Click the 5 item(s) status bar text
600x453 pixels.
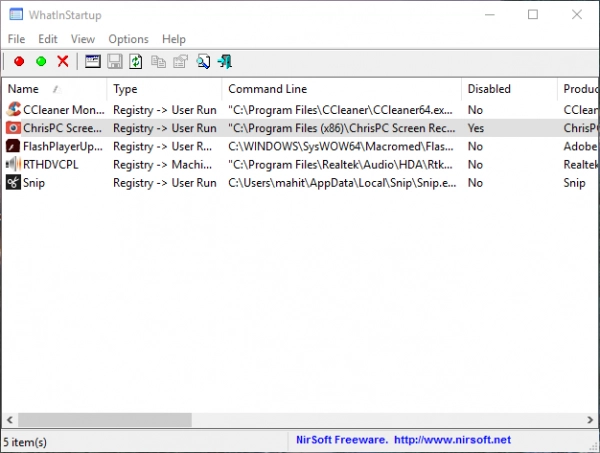pos(25,442)
